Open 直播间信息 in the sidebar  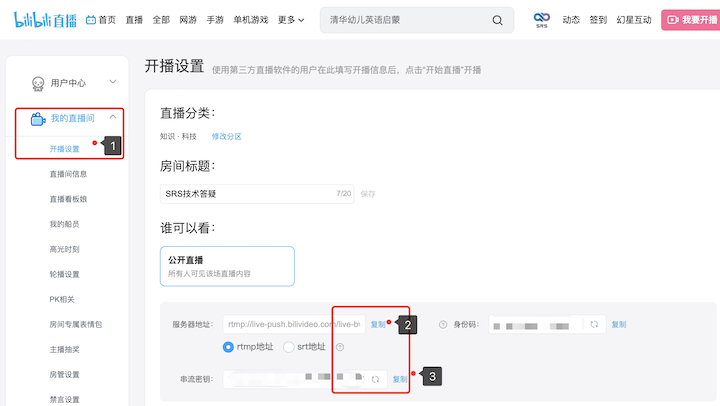pos(69,174)
